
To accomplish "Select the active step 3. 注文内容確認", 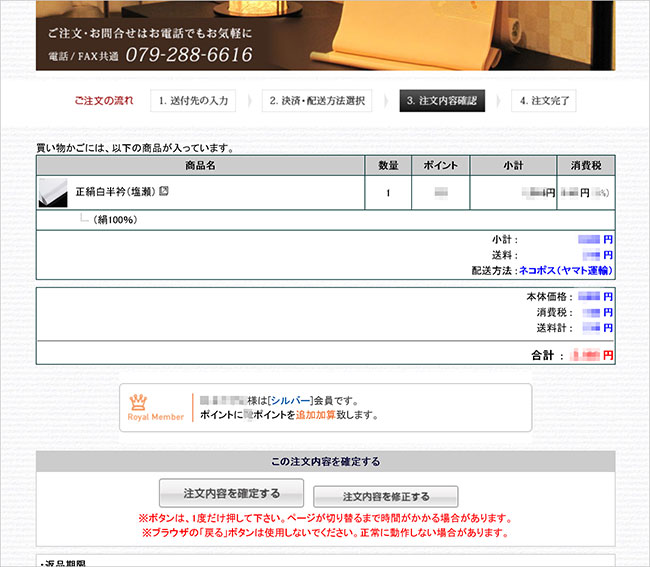I will coord(441,101).
